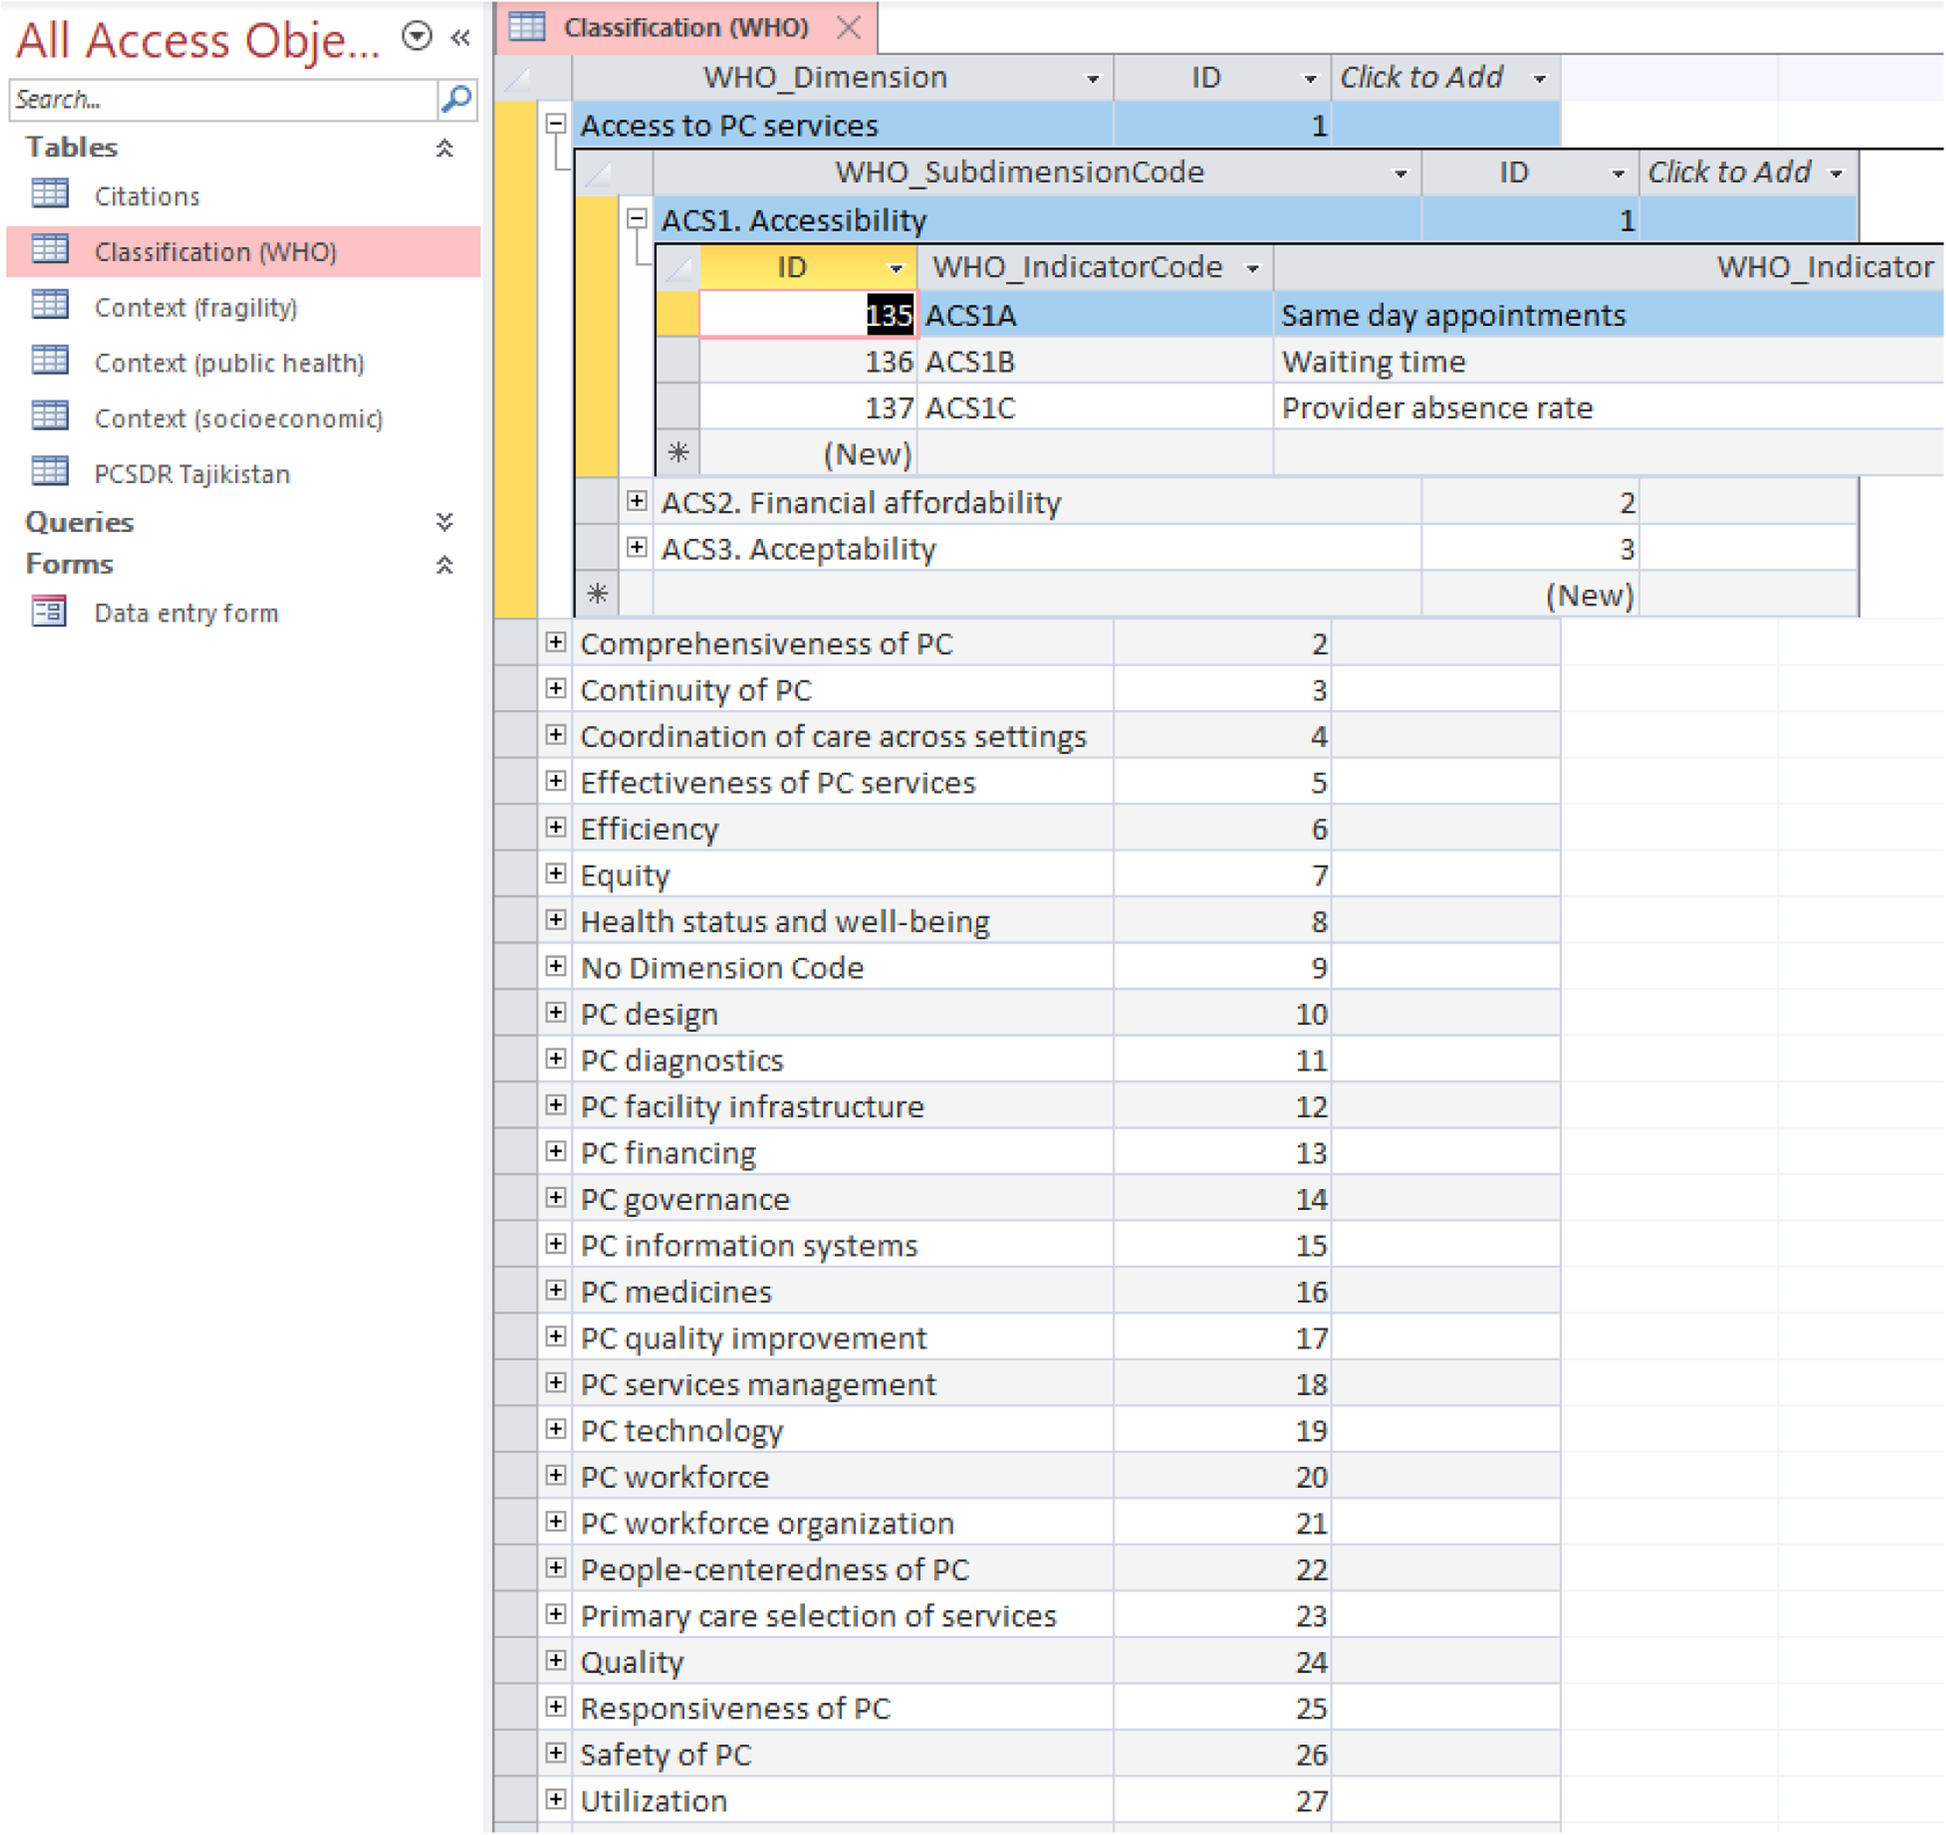The height and width of the screenshot is (1835, 1946).
Task: Expand the ACS2. Financial affordability row
Action: [637, 500]
